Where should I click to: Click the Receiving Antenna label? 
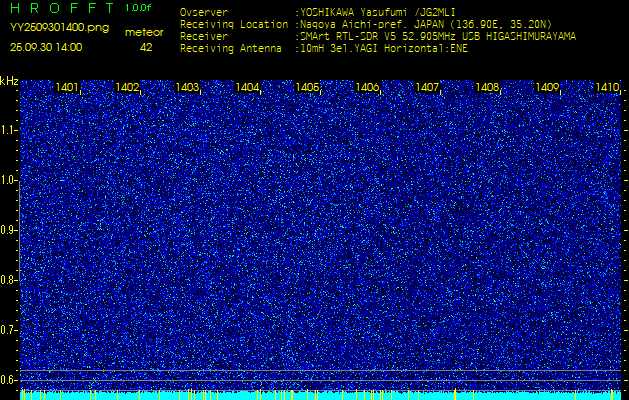click(231, 49)
